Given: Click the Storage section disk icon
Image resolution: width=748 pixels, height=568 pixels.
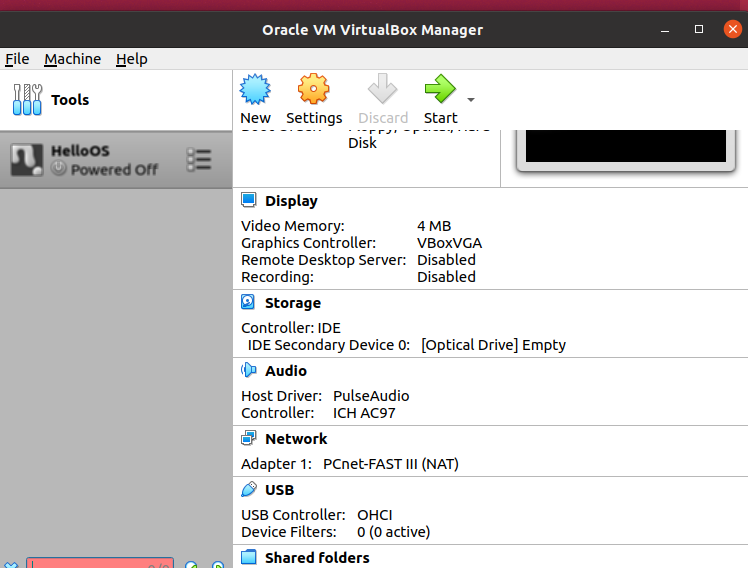Looking at the screenshot, I should click(x=249, y=303).
